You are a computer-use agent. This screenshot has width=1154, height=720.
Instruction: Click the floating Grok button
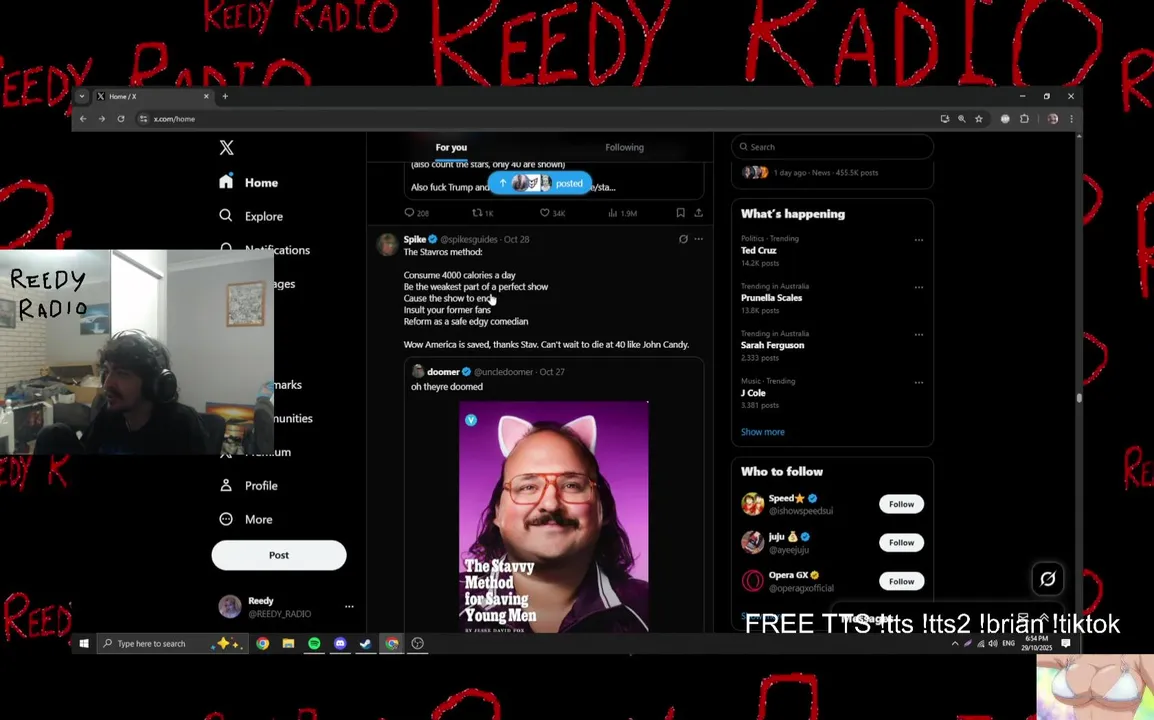[x=1047, y=579]
